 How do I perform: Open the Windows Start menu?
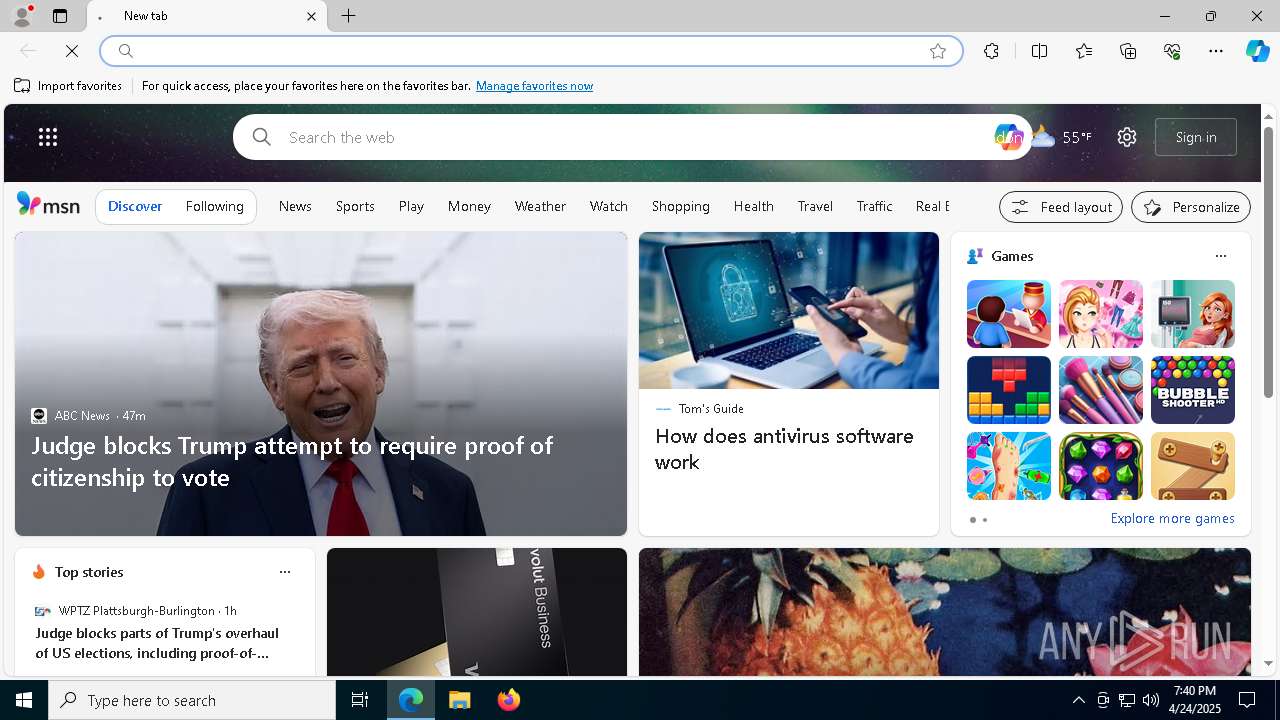pos(24,700)
